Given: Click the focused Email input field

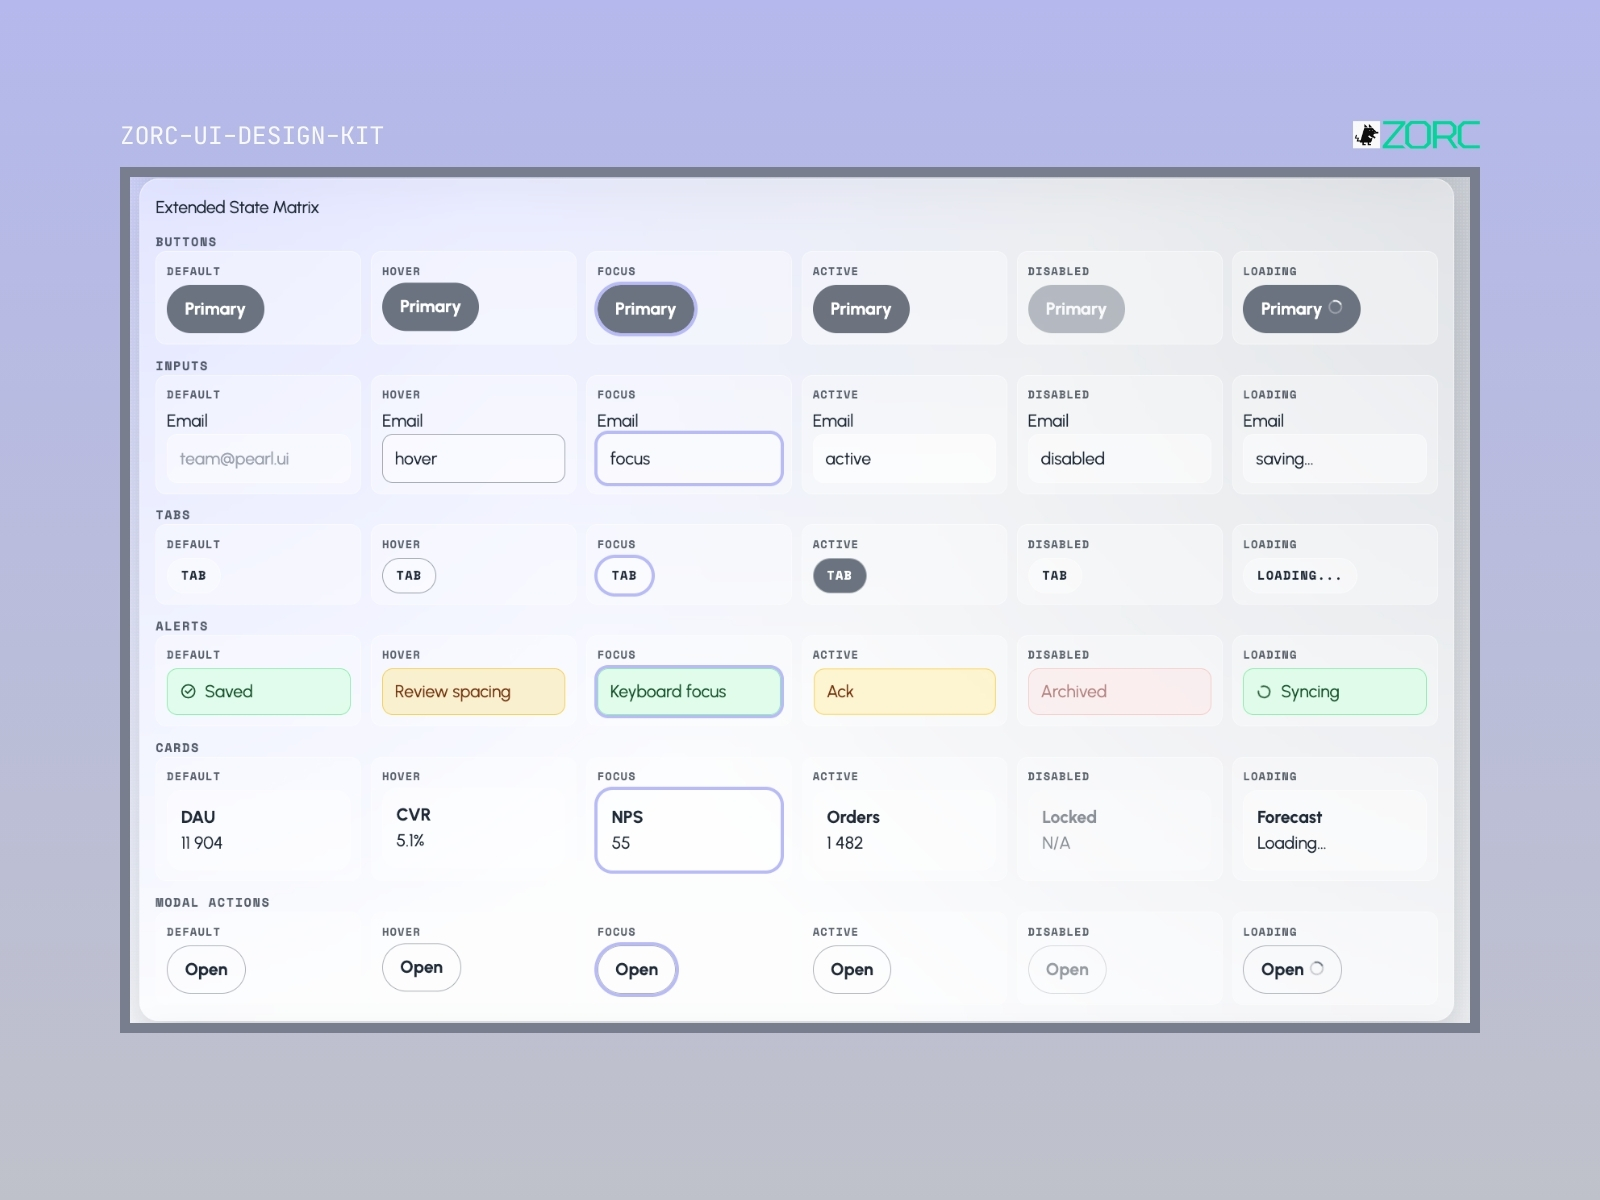Looking at the screenshot, I should pyautogui.click(x=689, y=459).
